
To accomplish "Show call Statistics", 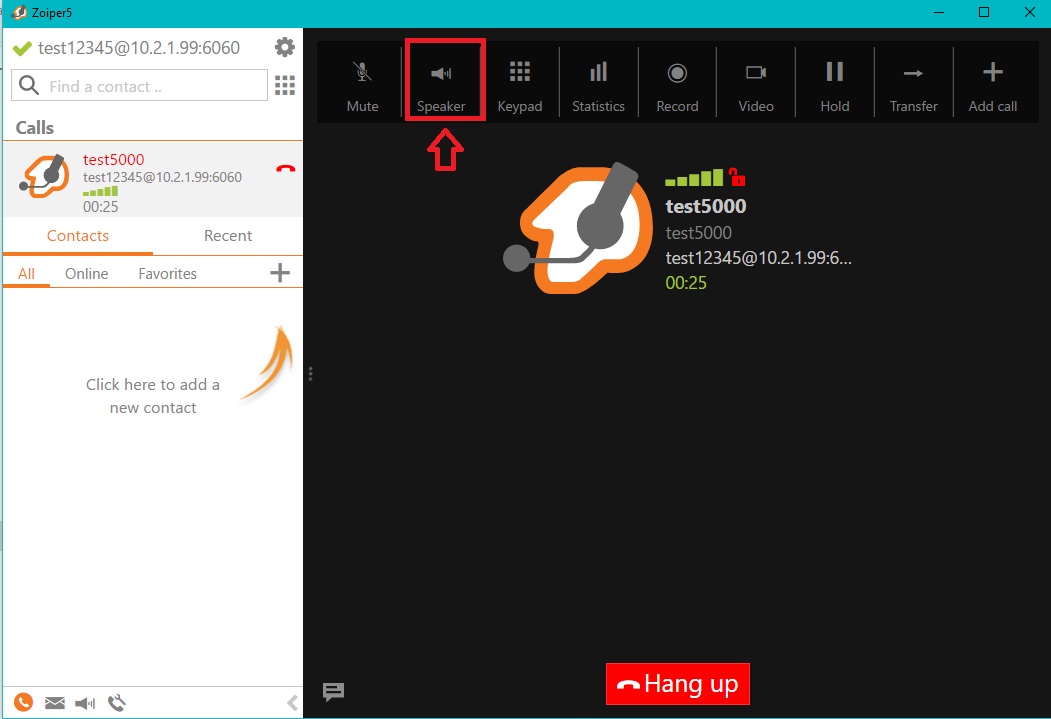I will [x=598, y=85].
